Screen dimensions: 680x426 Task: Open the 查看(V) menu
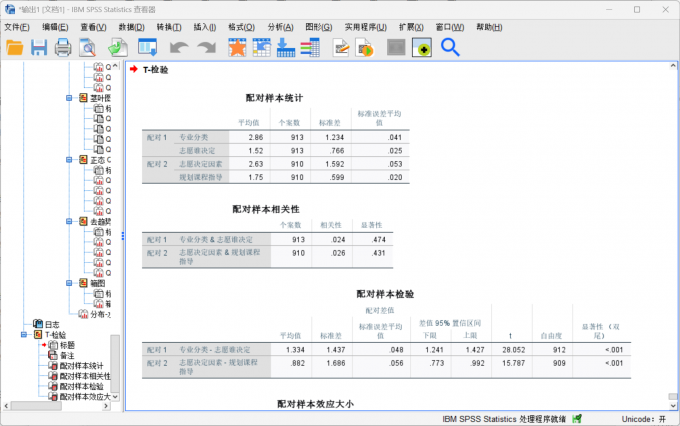pos(93,27)
